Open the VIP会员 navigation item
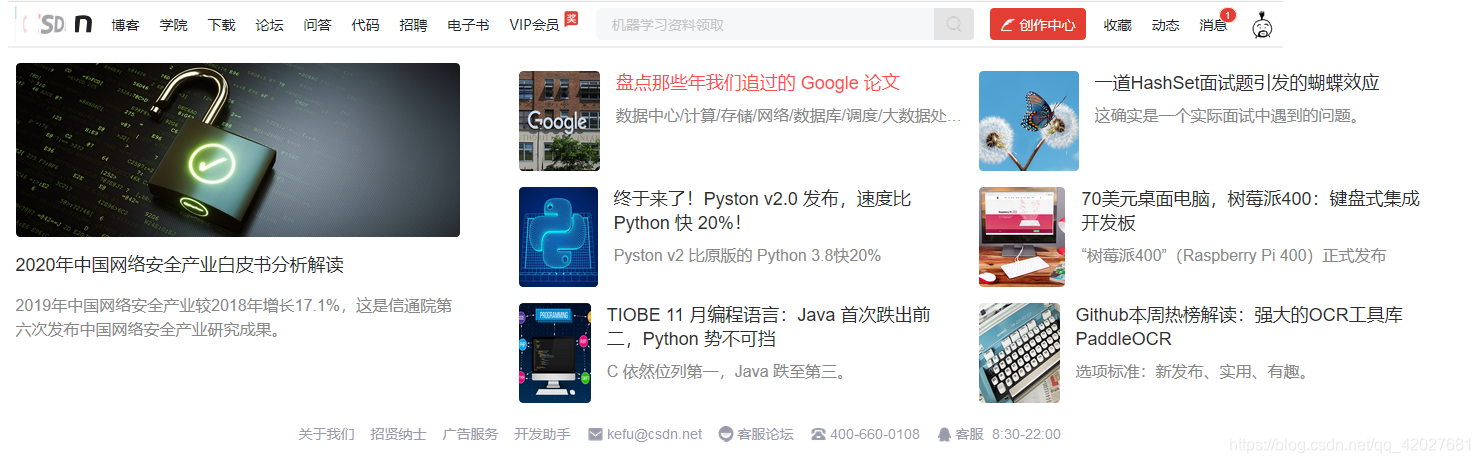Image resolution: width=1480 pixels, height=463 pixels. click(x=534, y=25)
